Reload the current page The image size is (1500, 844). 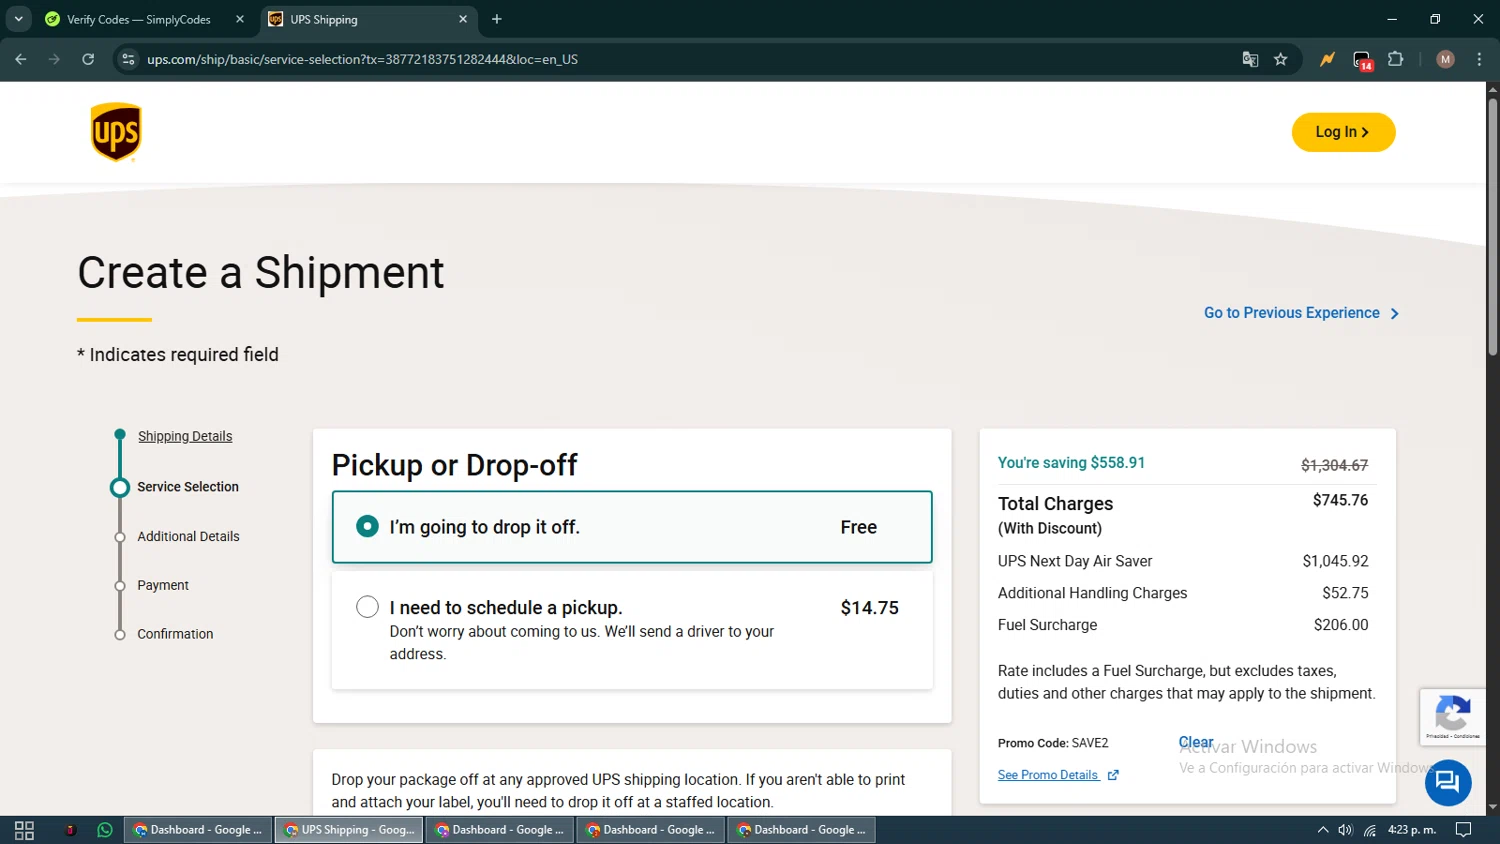(x=88, y=59)
